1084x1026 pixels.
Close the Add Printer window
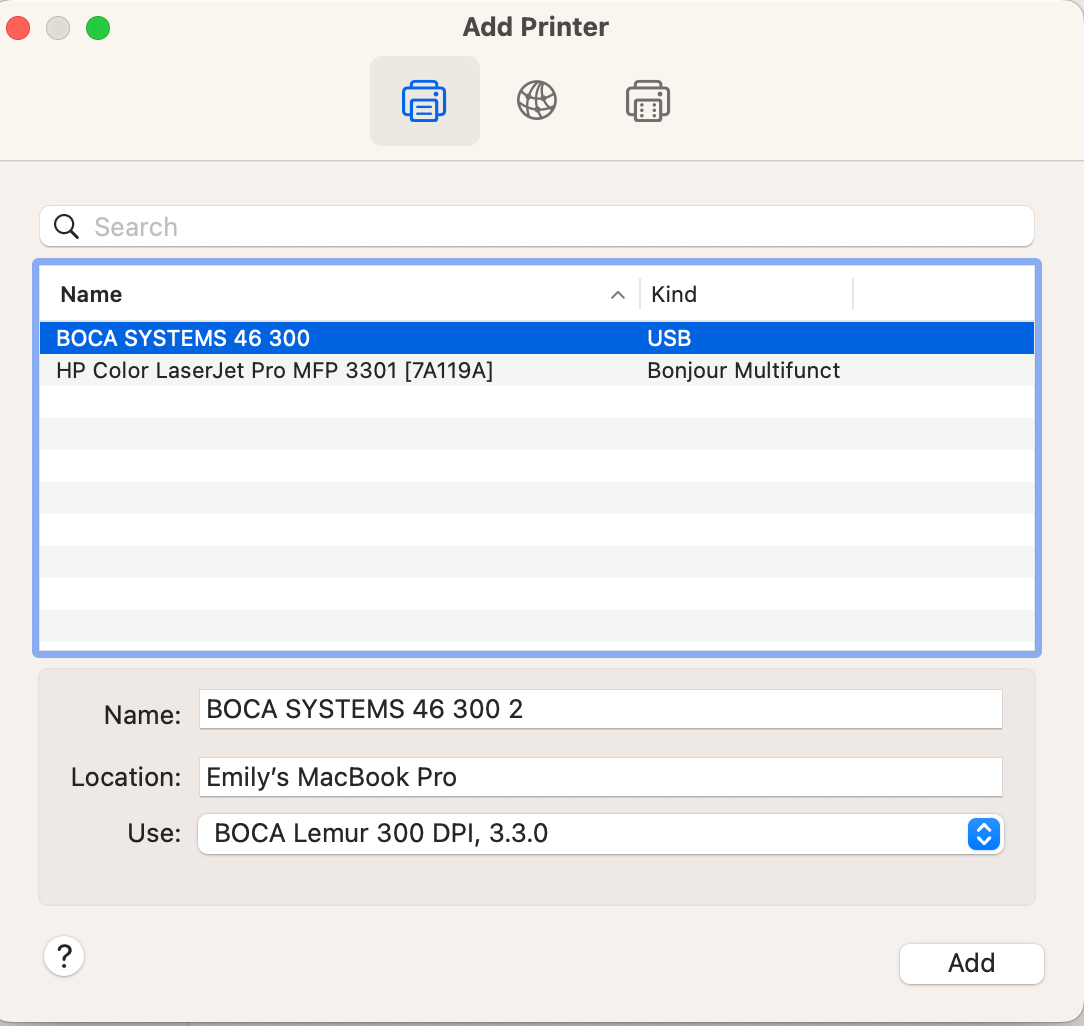(x=18, y=28)
